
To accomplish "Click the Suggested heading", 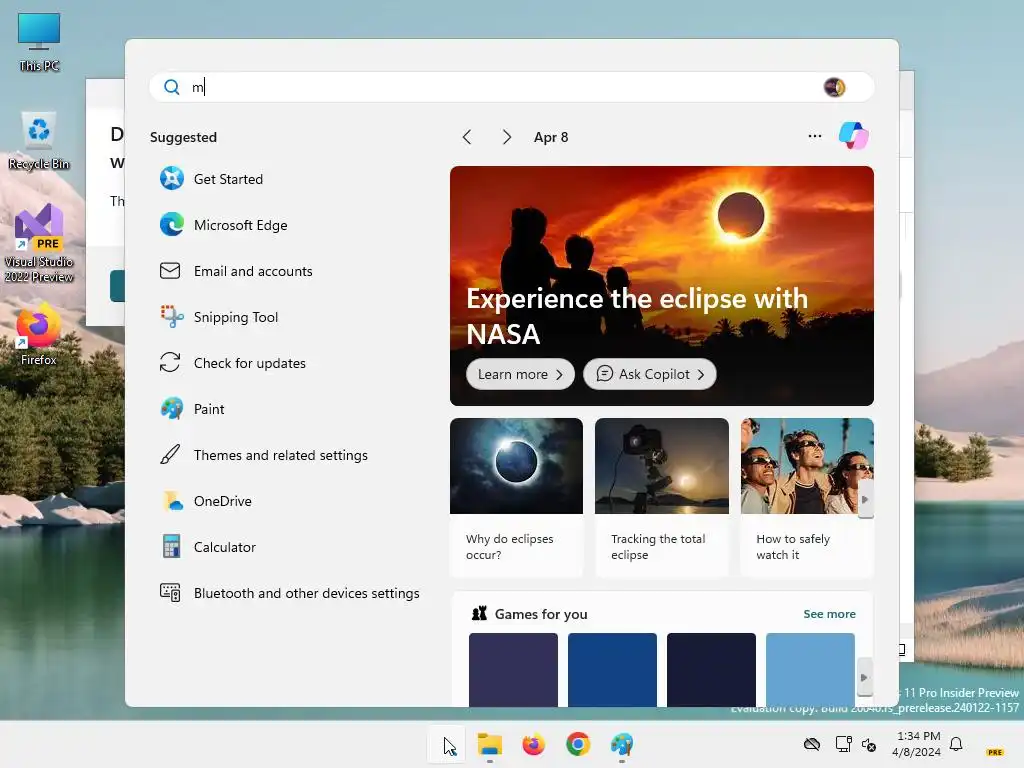I will point(184,137).
